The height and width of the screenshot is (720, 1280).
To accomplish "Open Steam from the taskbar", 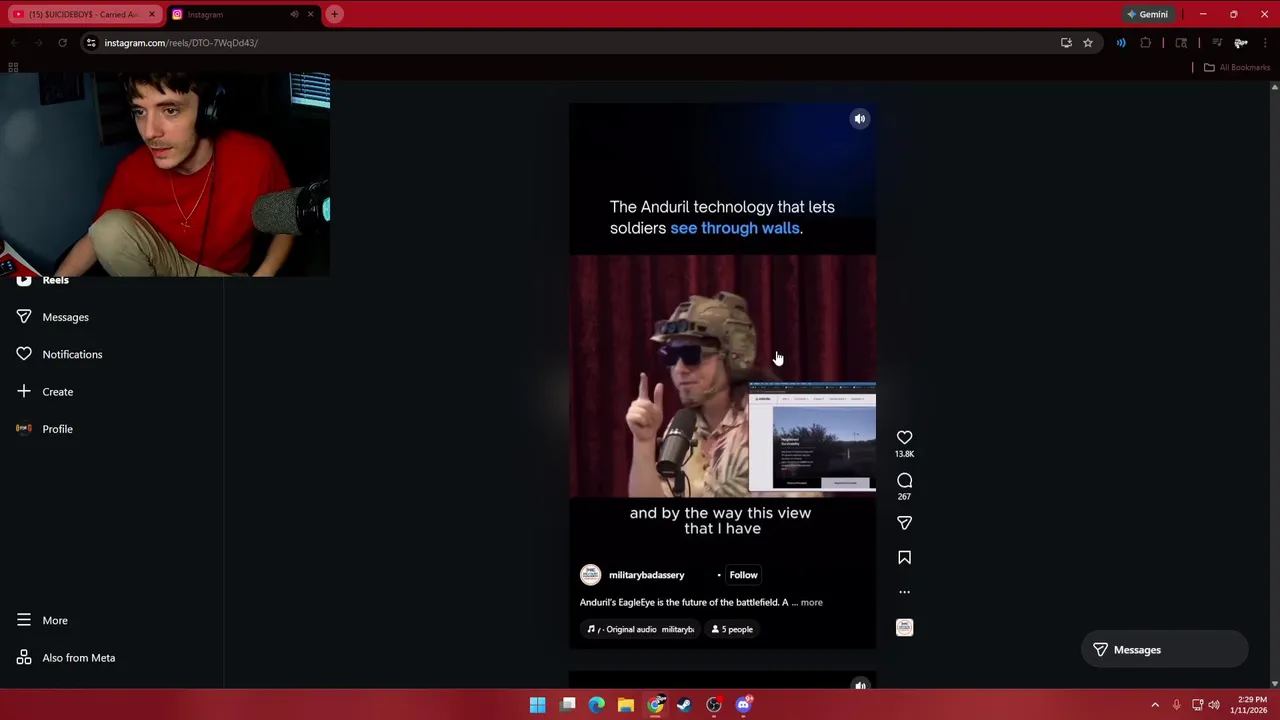I will pyautogui.click(x=684, y=705).
